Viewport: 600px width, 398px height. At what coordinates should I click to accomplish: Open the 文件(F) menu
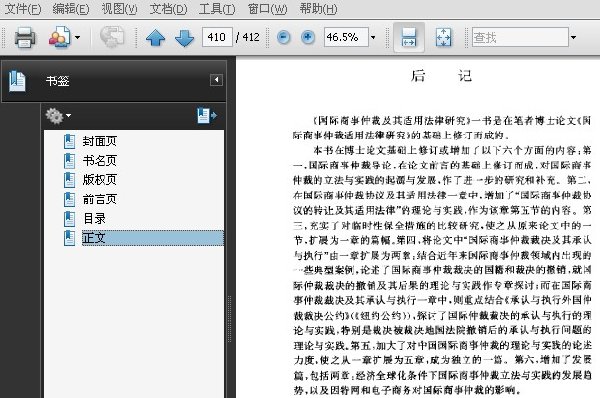point(23,8)
